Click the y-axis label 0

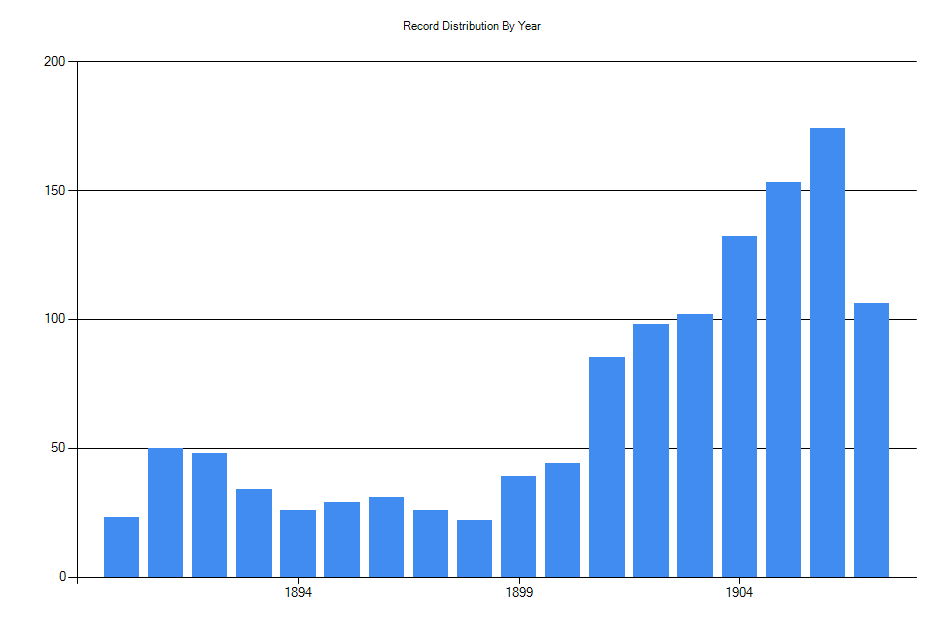62,577
